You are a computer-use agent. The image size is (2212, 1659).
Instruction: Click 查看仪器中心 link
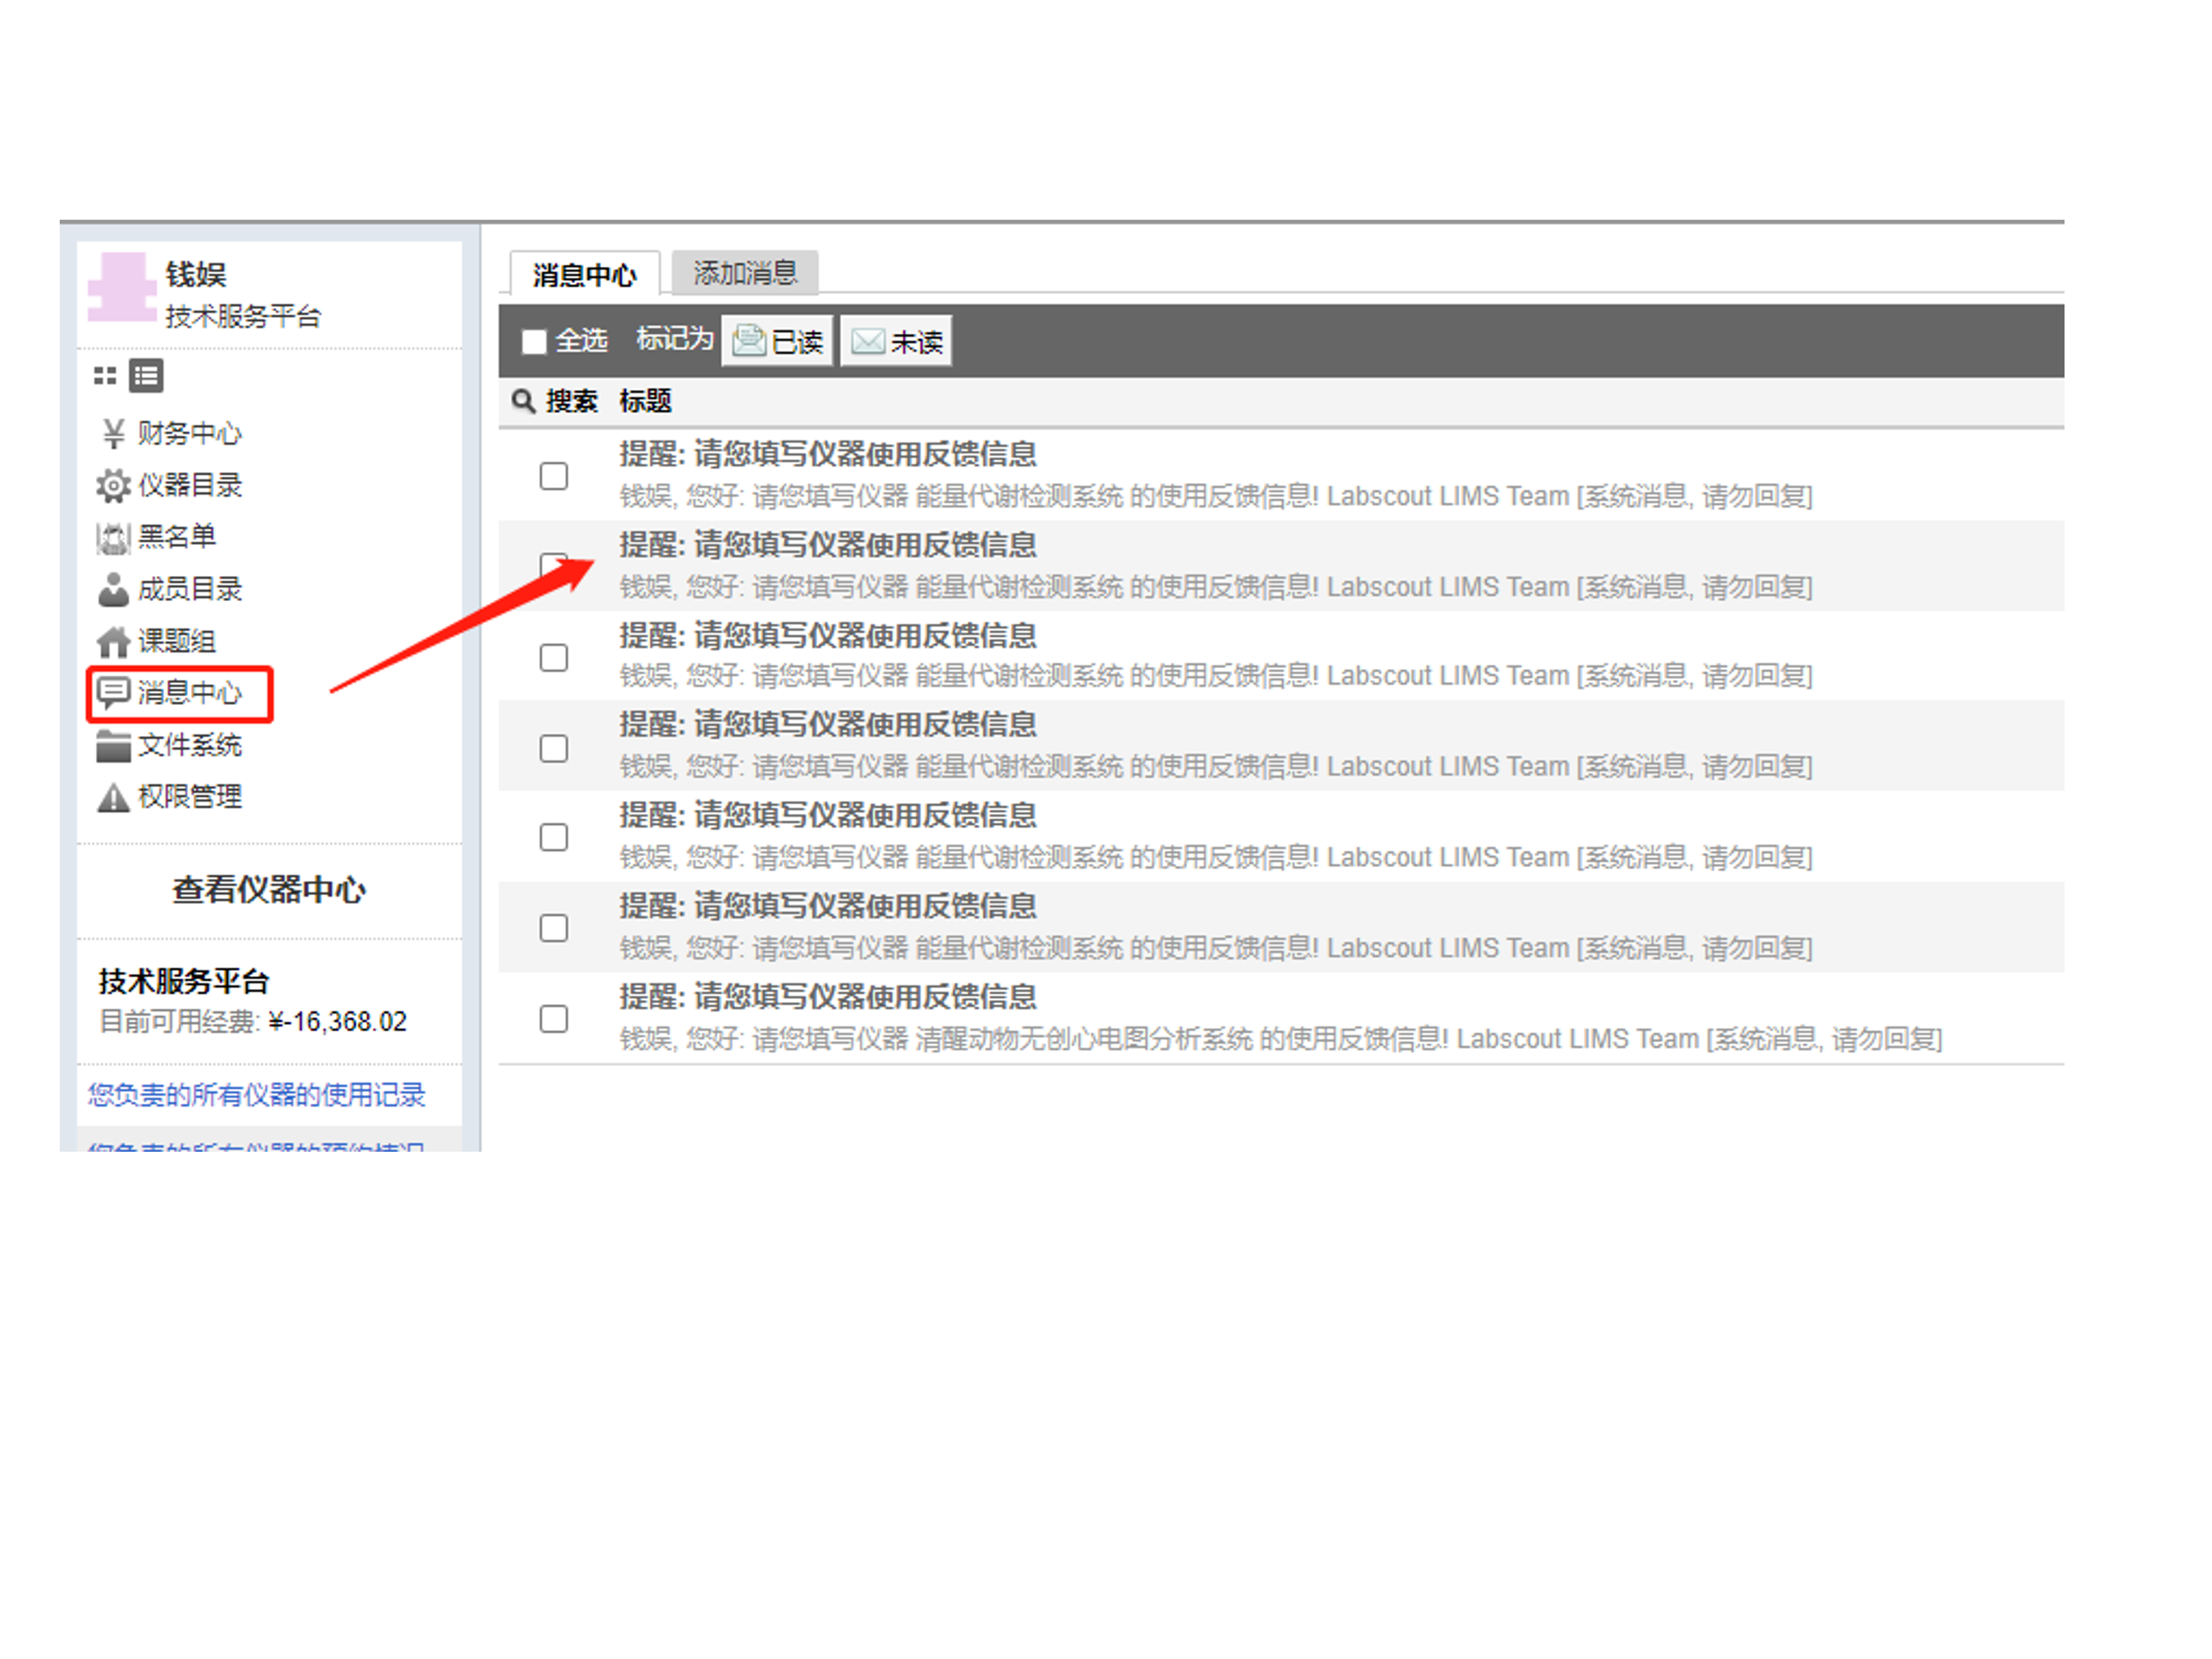coord(269,890)
